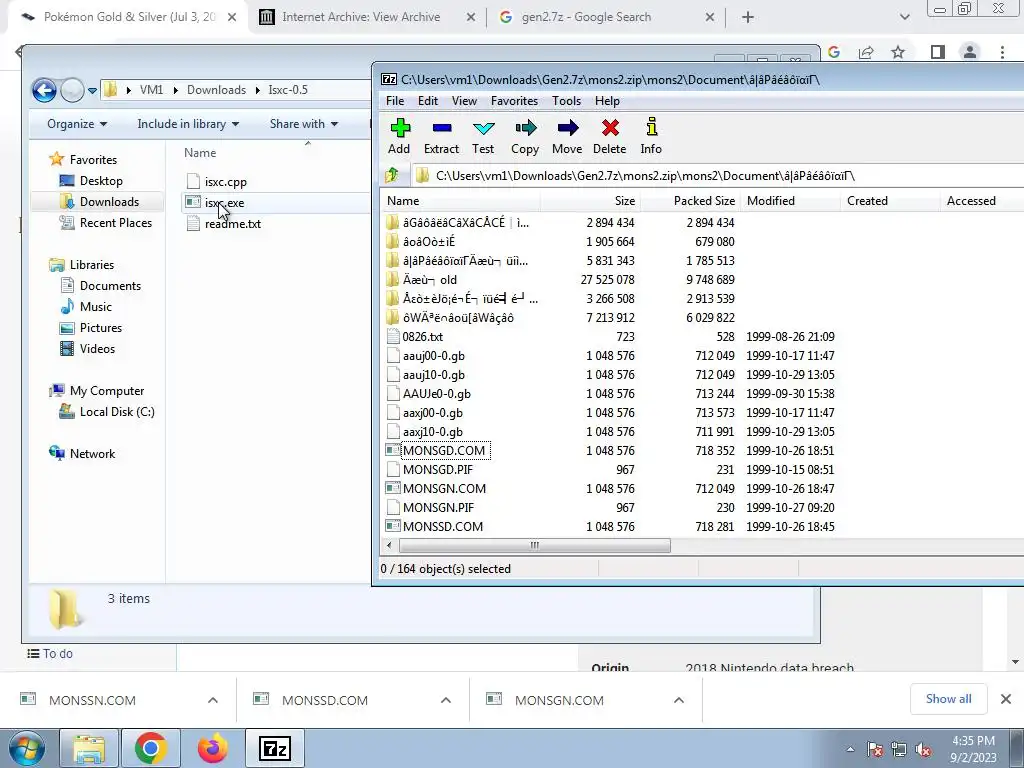
Task: Select readme.txt in Explorer
Action: (x=232, y=223)
